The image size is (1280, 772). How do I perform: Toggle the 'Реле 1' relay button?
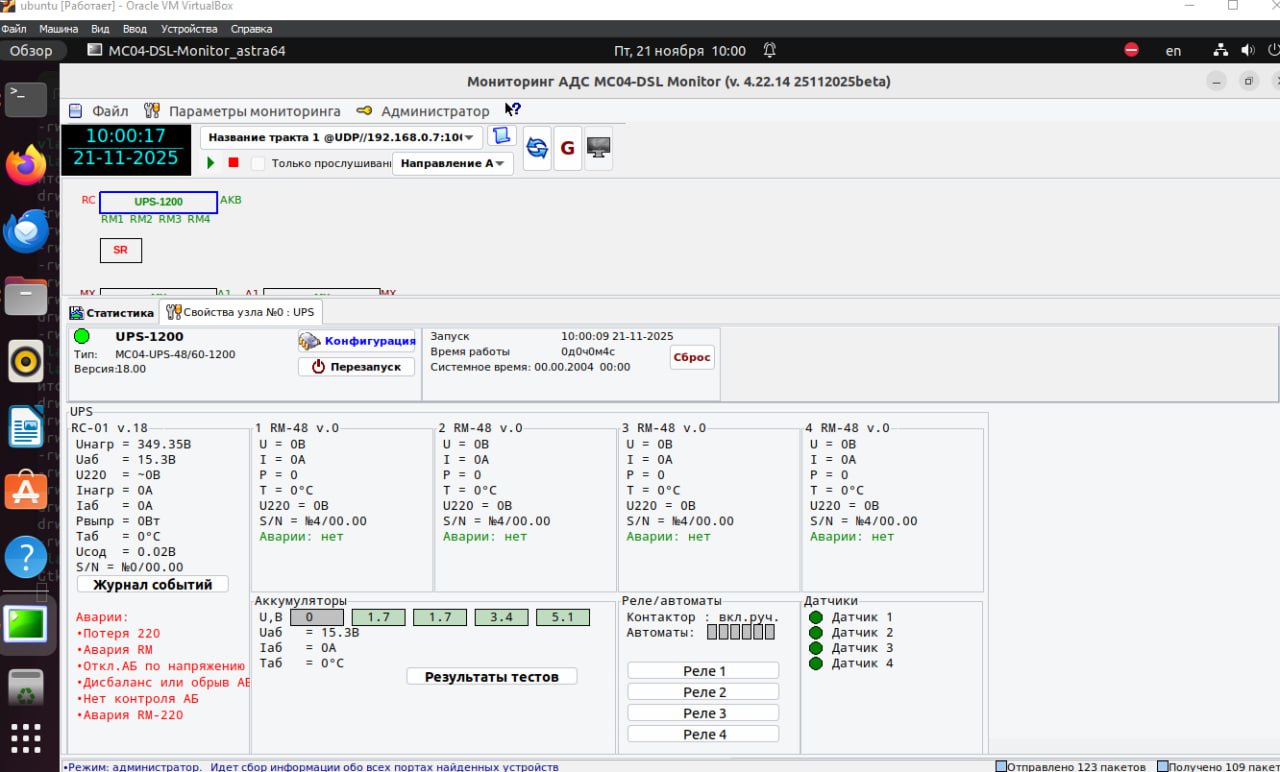(703, 671)
